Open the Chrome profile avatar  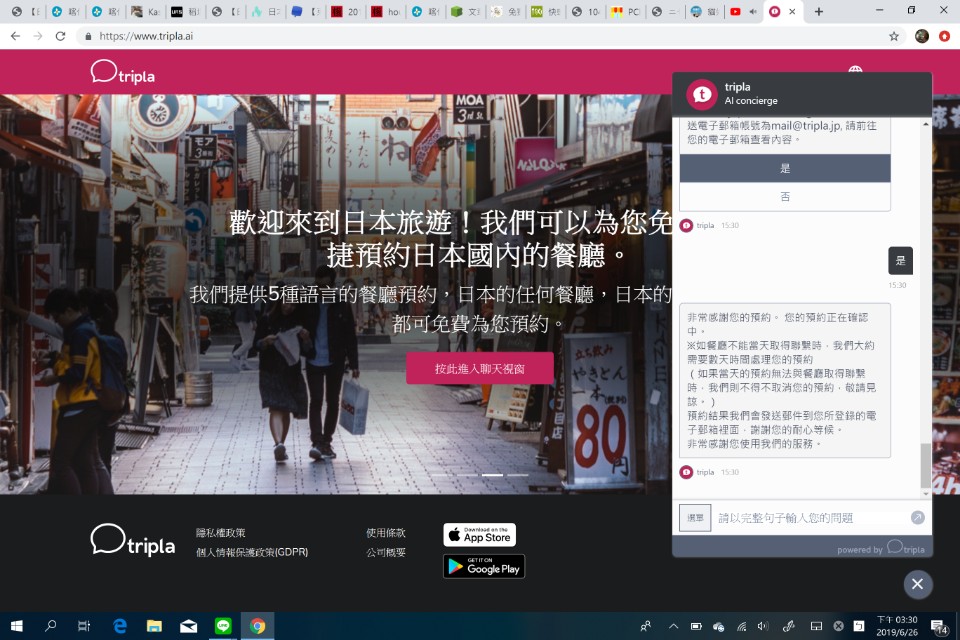click(x=921, y=36)
